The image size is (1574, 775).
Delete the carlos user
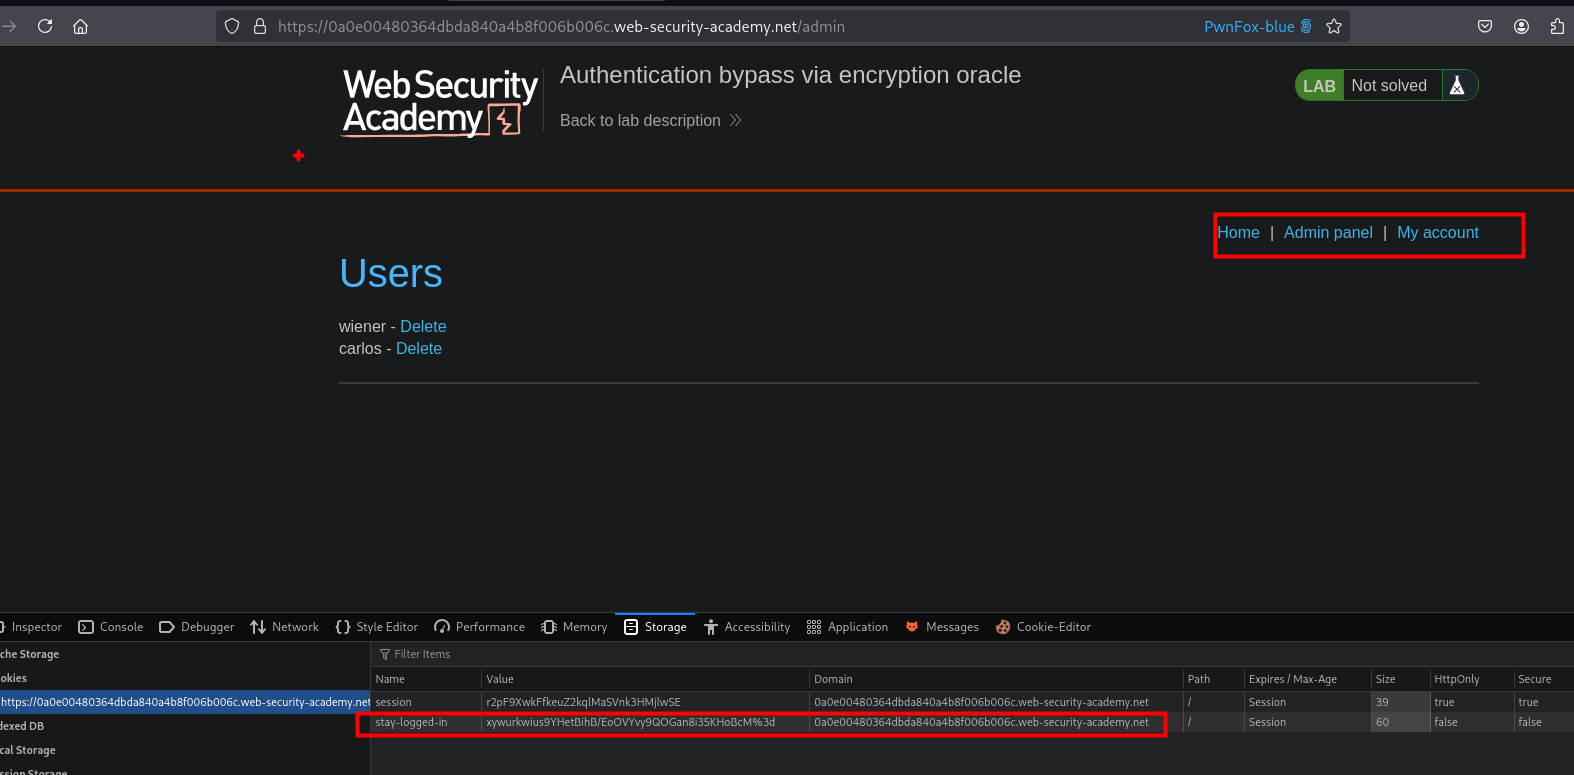point(419,349)
